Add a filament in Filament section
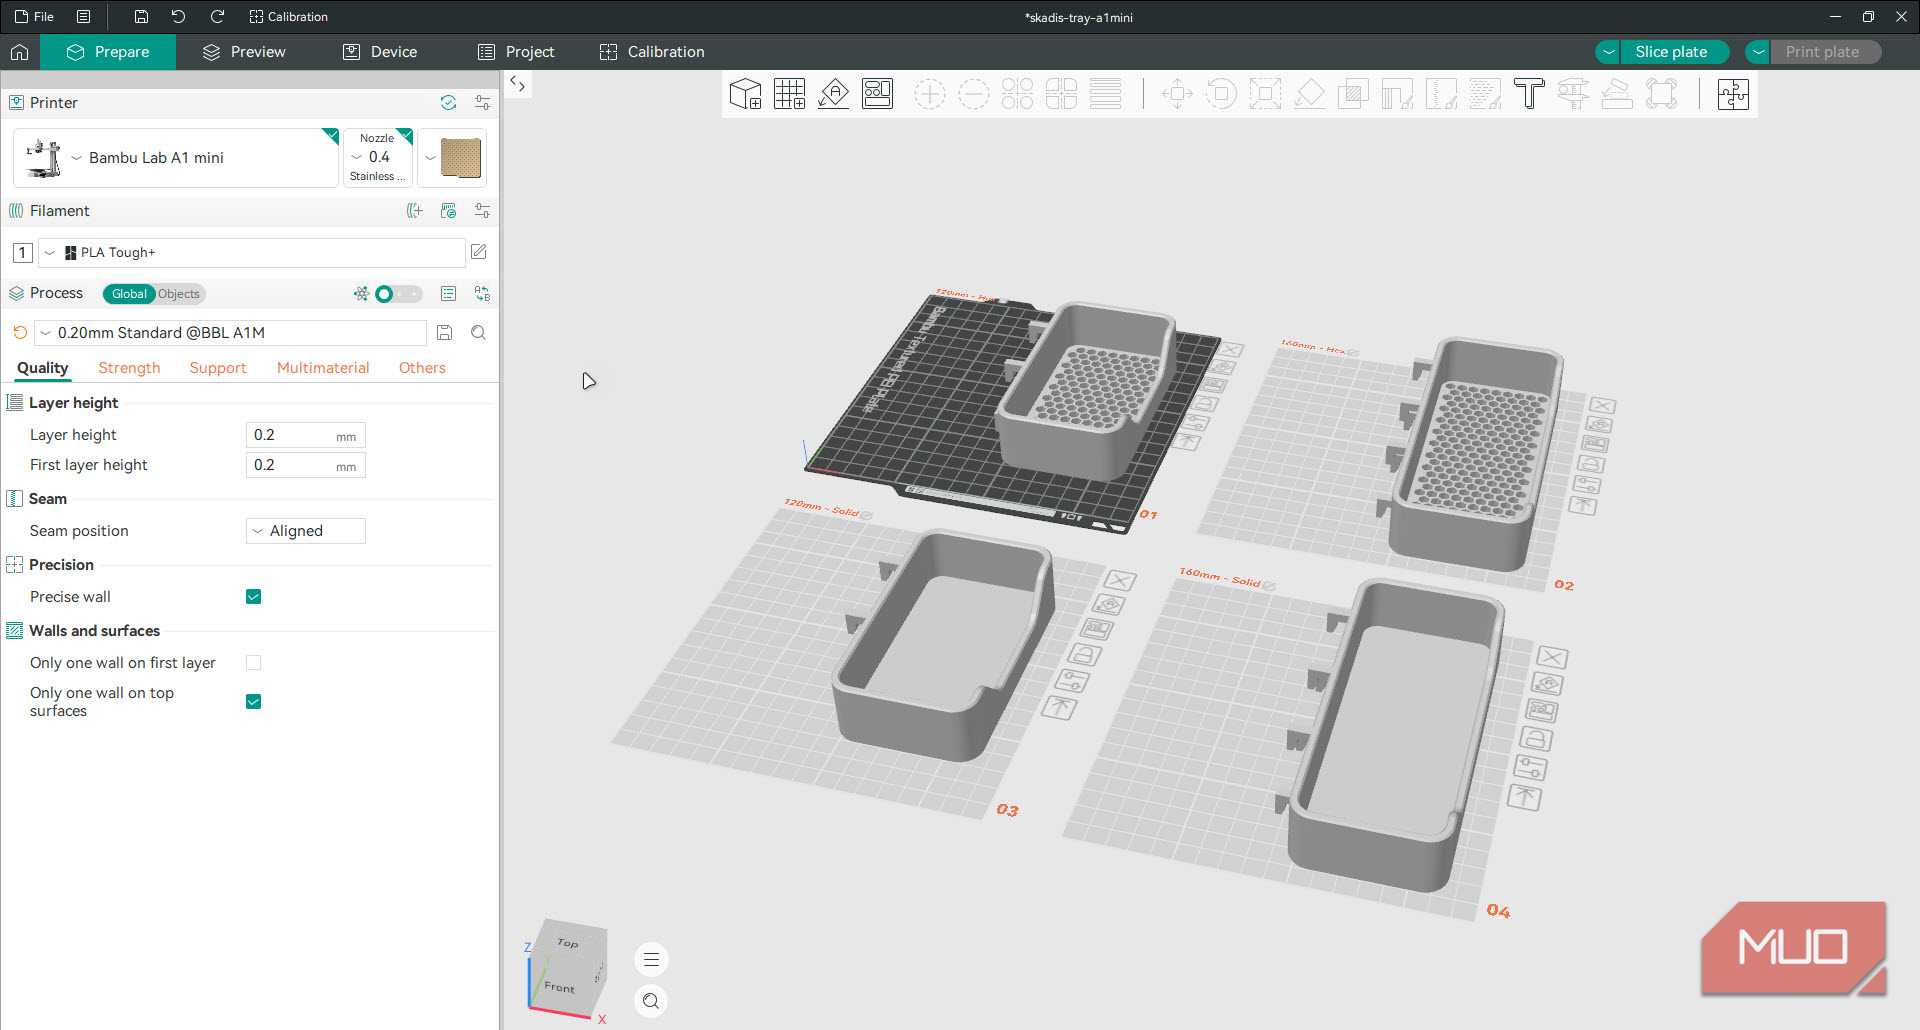This screenshot has height=1030, width=1920. 415,211
